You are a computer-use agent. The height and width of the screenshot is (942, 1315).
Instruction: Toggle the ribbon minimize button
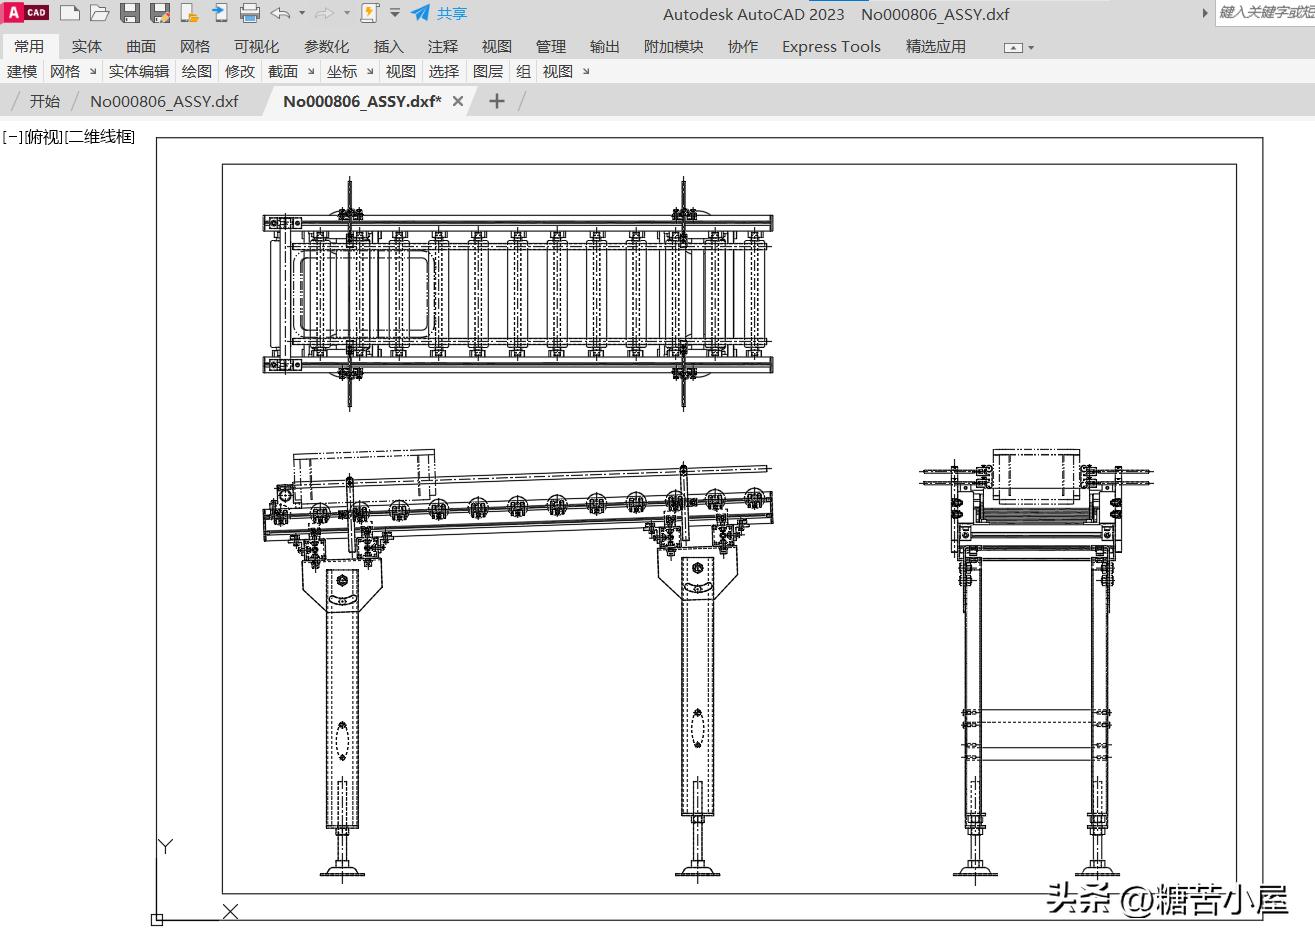click(1013, 47)
